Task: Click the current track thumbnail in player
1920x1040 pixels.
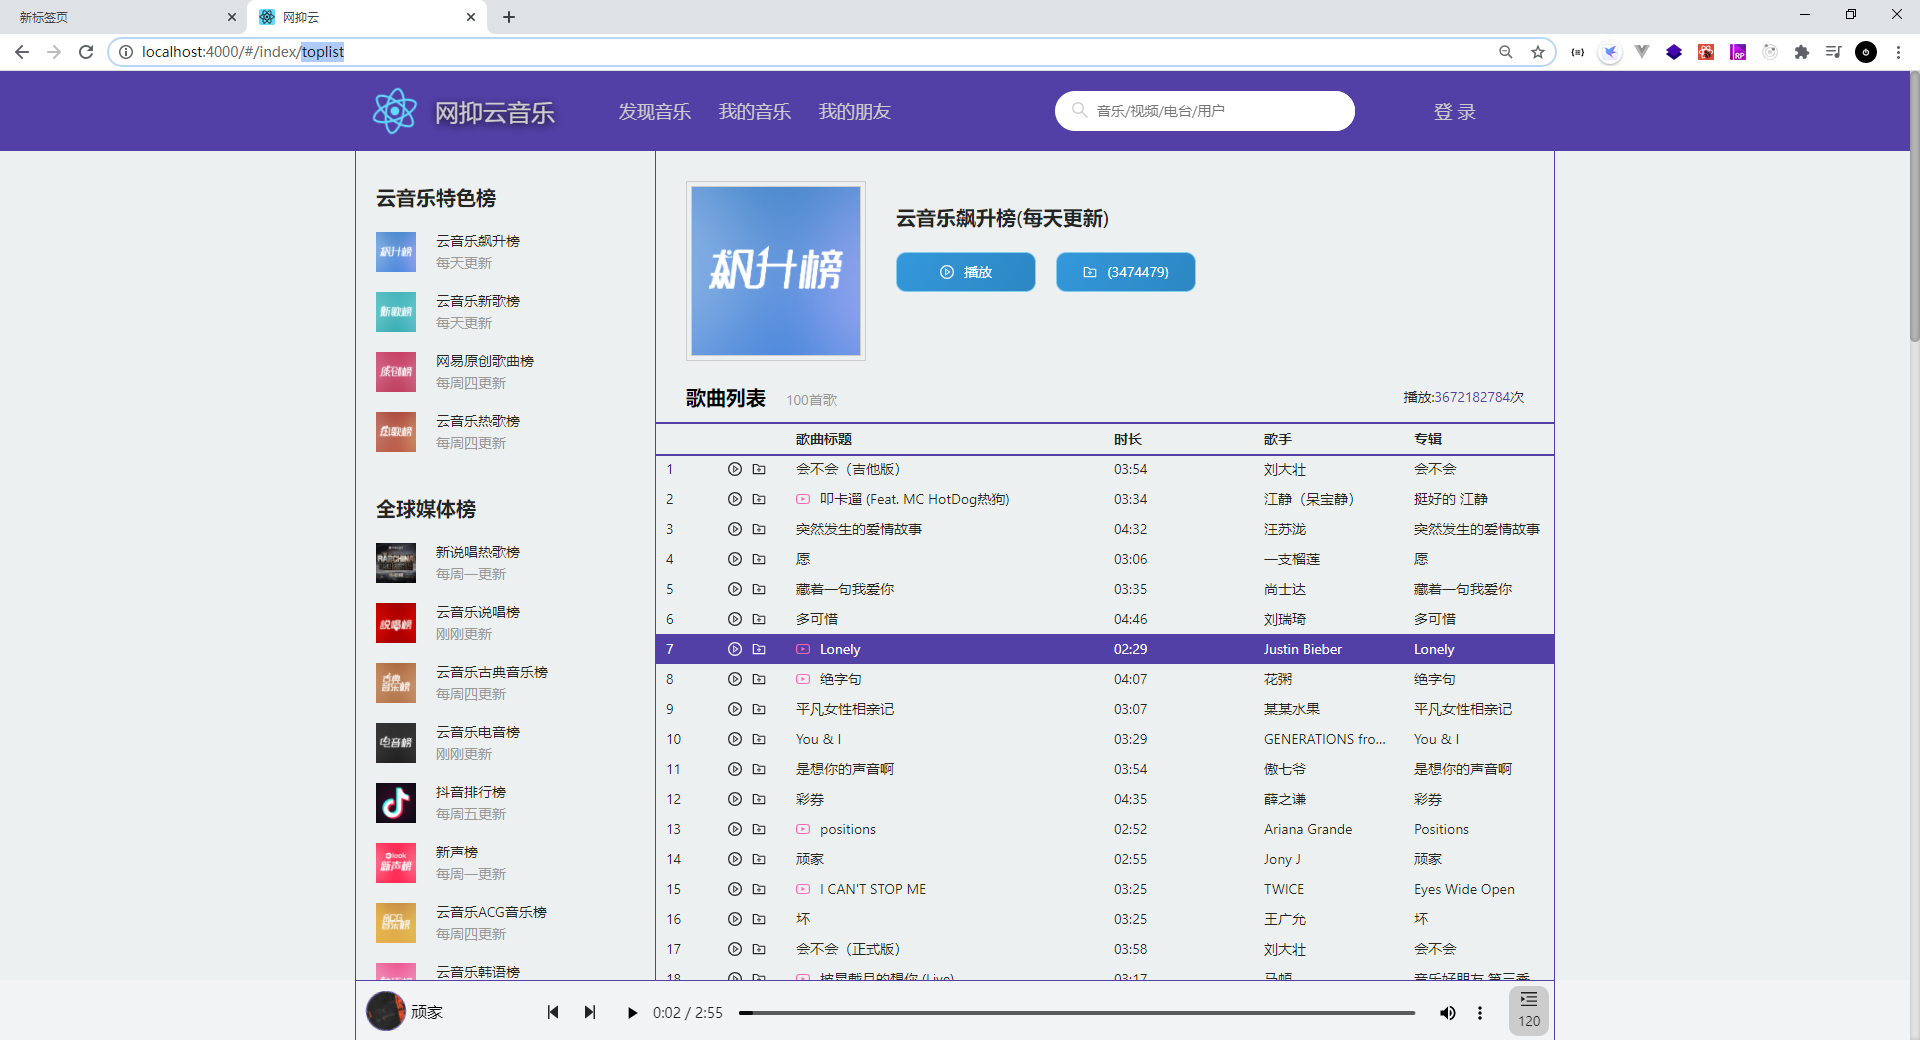Action: coord(385,1011)
